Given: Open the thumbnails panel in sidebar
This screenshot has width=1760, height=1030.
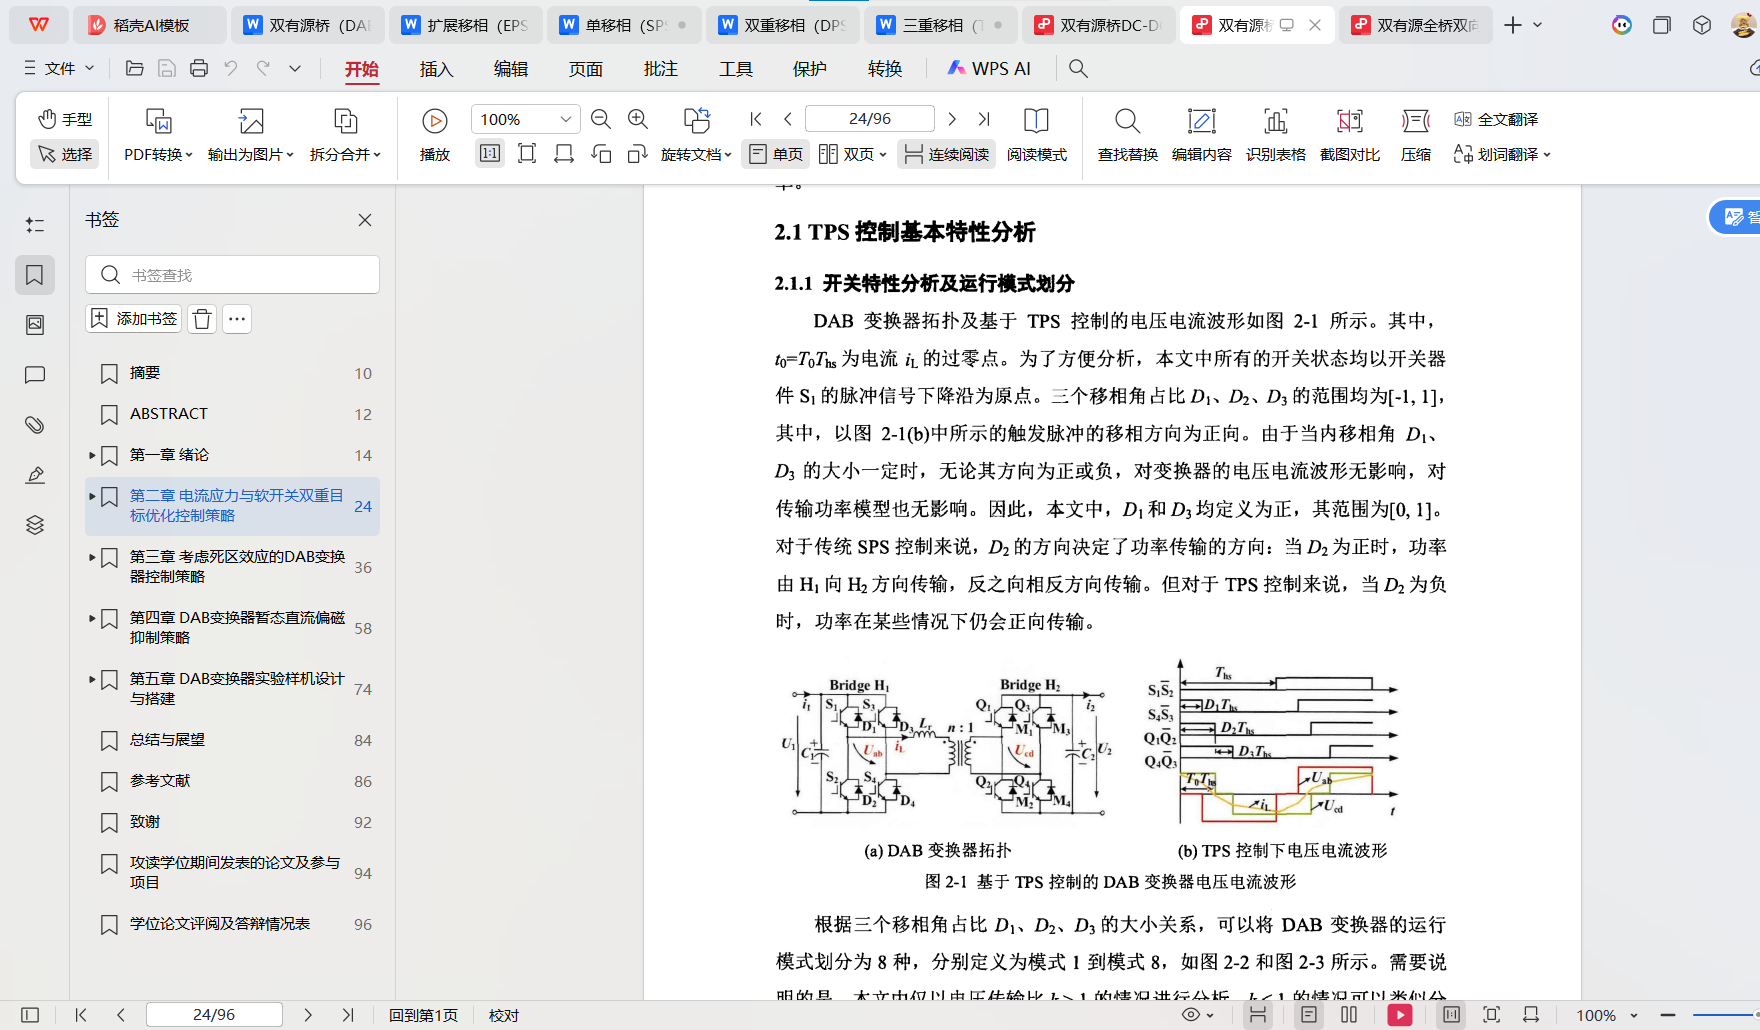Looking at the screenshot, I should (35, 325).
